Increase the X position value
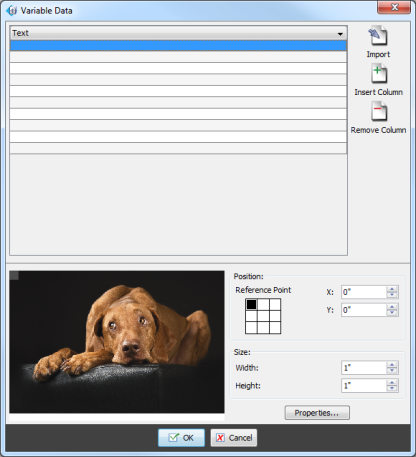Image resolution: width=416 pixels, height=457 pixels. click(x=392, y=289)
